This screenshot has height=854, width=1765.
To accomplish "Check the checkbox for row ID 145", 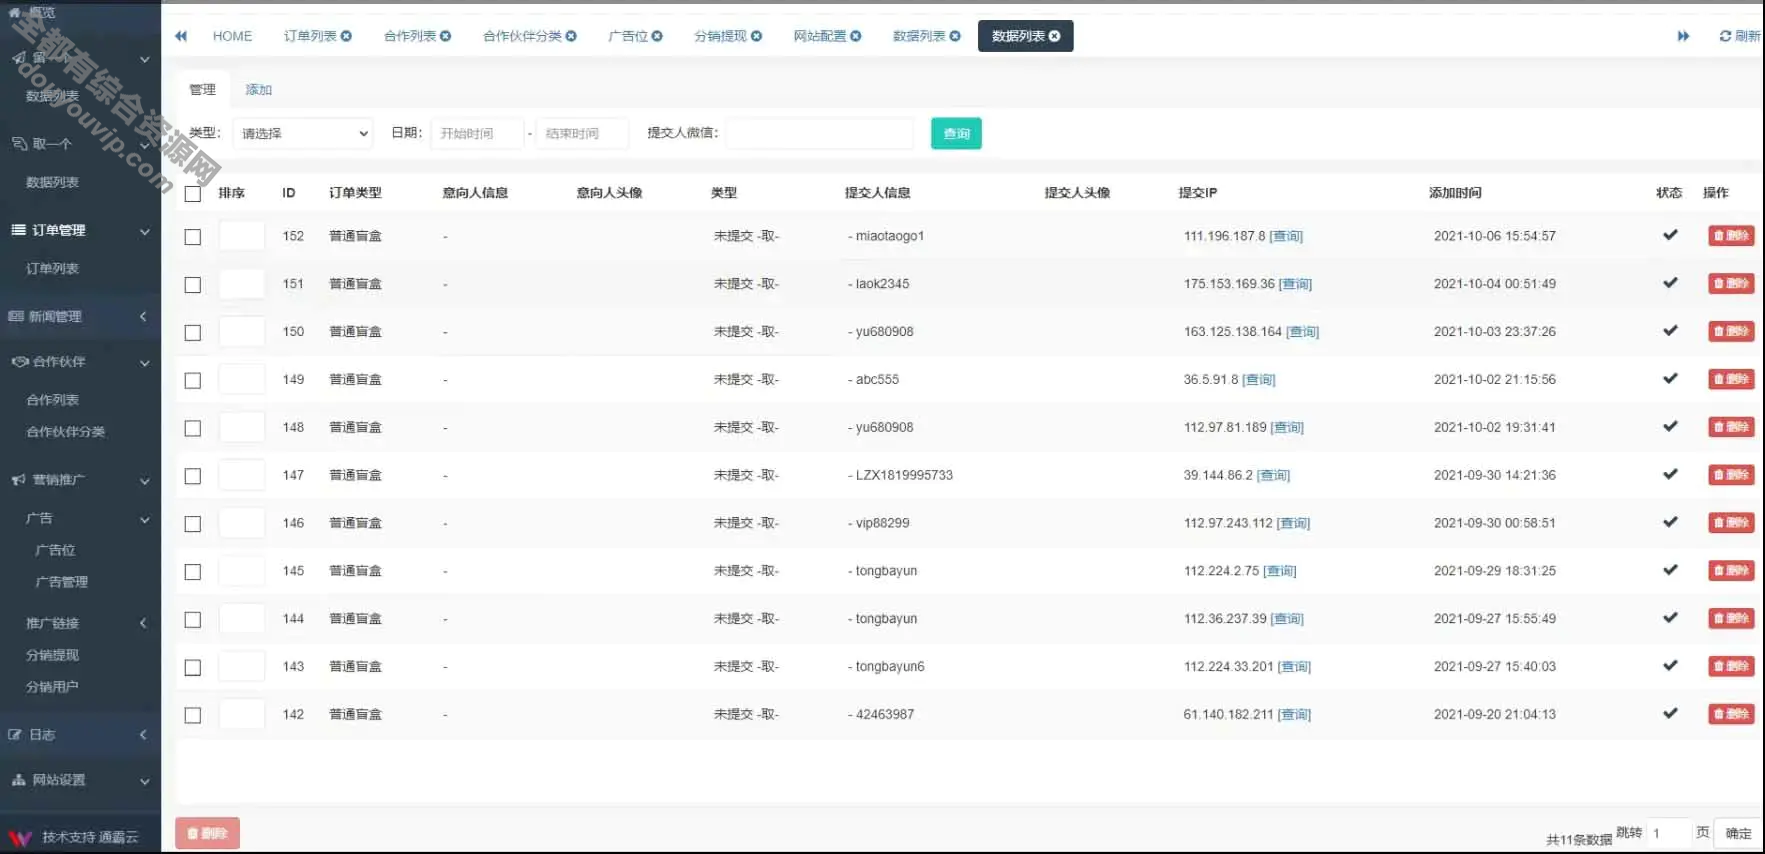I will tap(193, 572).
